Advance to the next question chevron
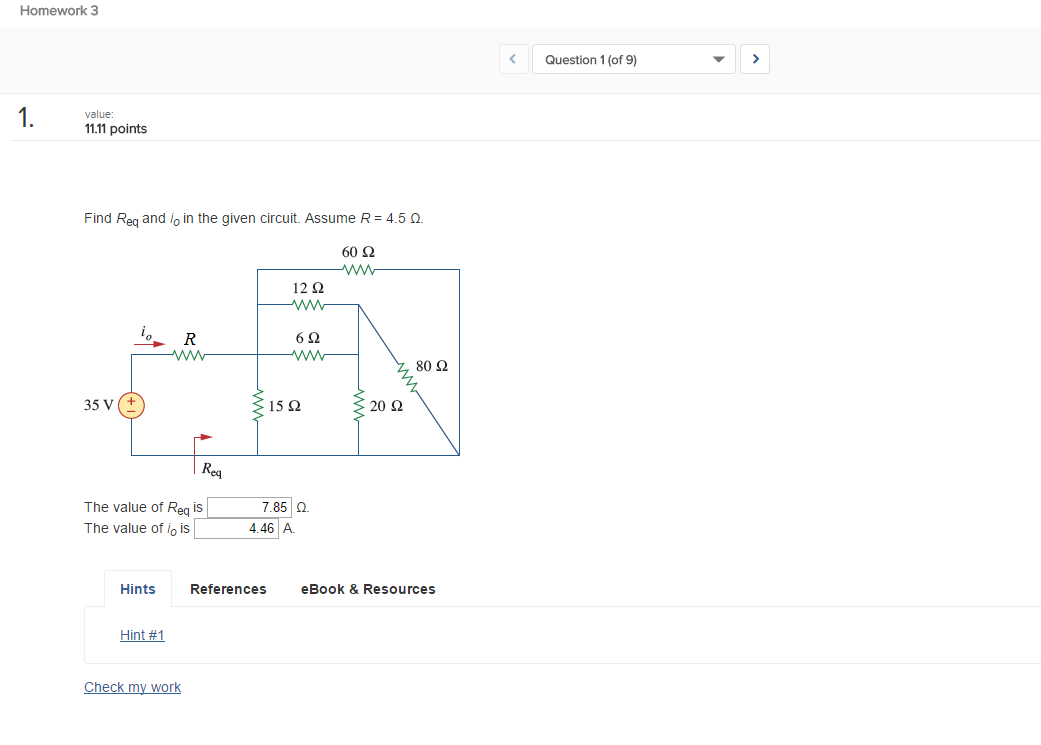The image size is (1041, 745). click(755, 59)
